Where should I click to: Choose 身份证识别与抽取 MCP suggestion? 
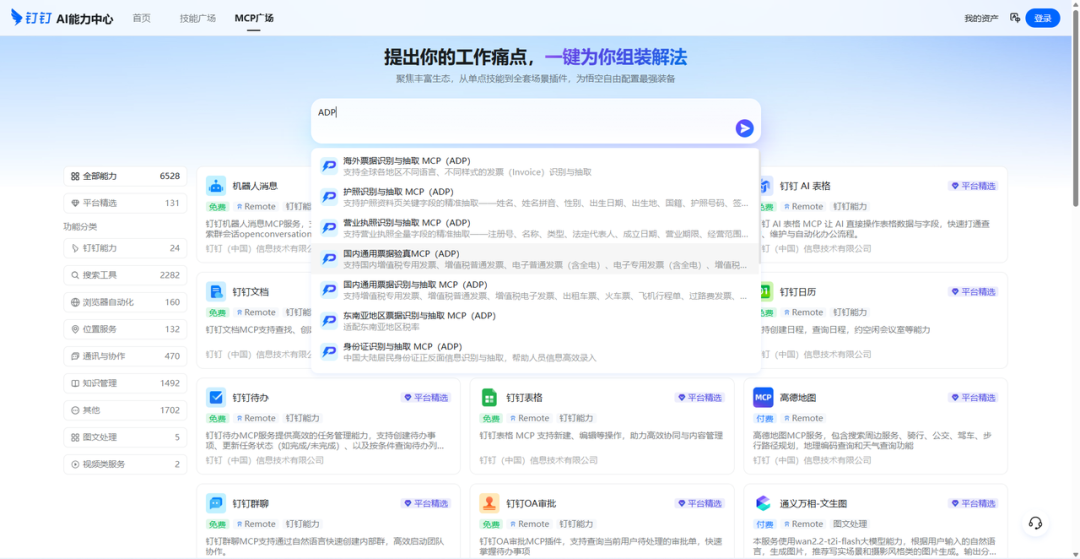click(536, 352)
